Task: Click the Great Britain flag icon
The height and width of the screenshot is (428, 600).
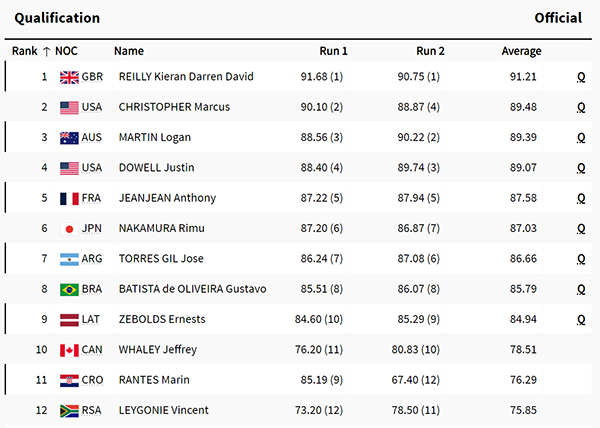Action: pos(69,77)
